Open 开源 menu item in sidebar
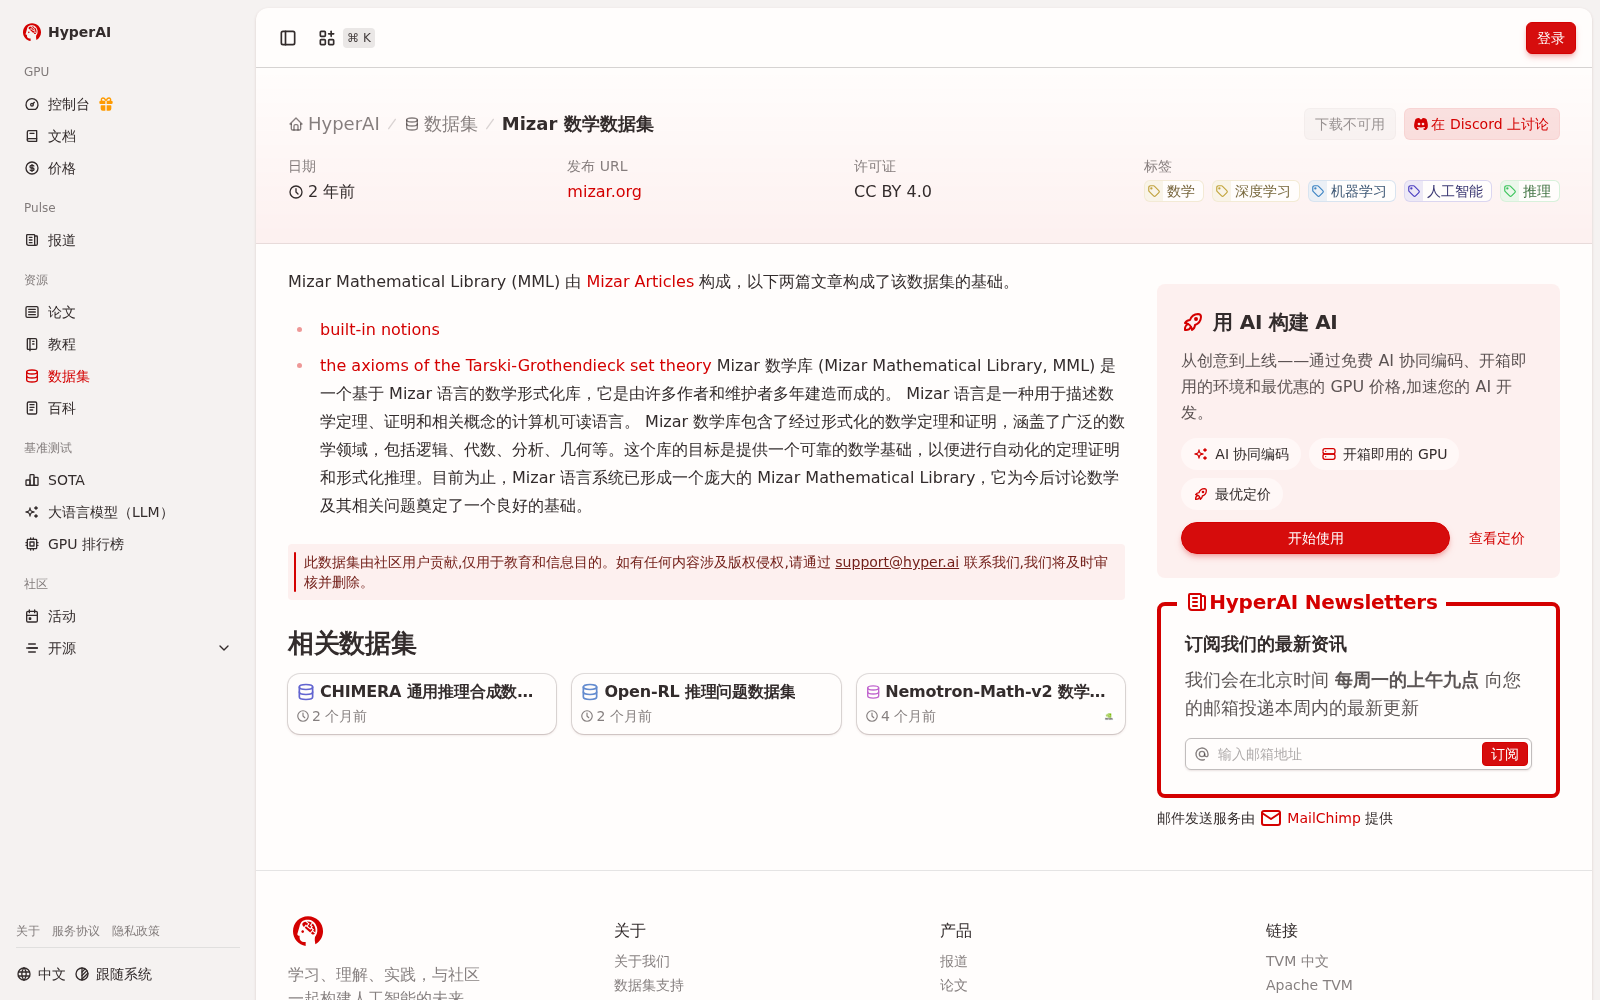 click(128, 648)
